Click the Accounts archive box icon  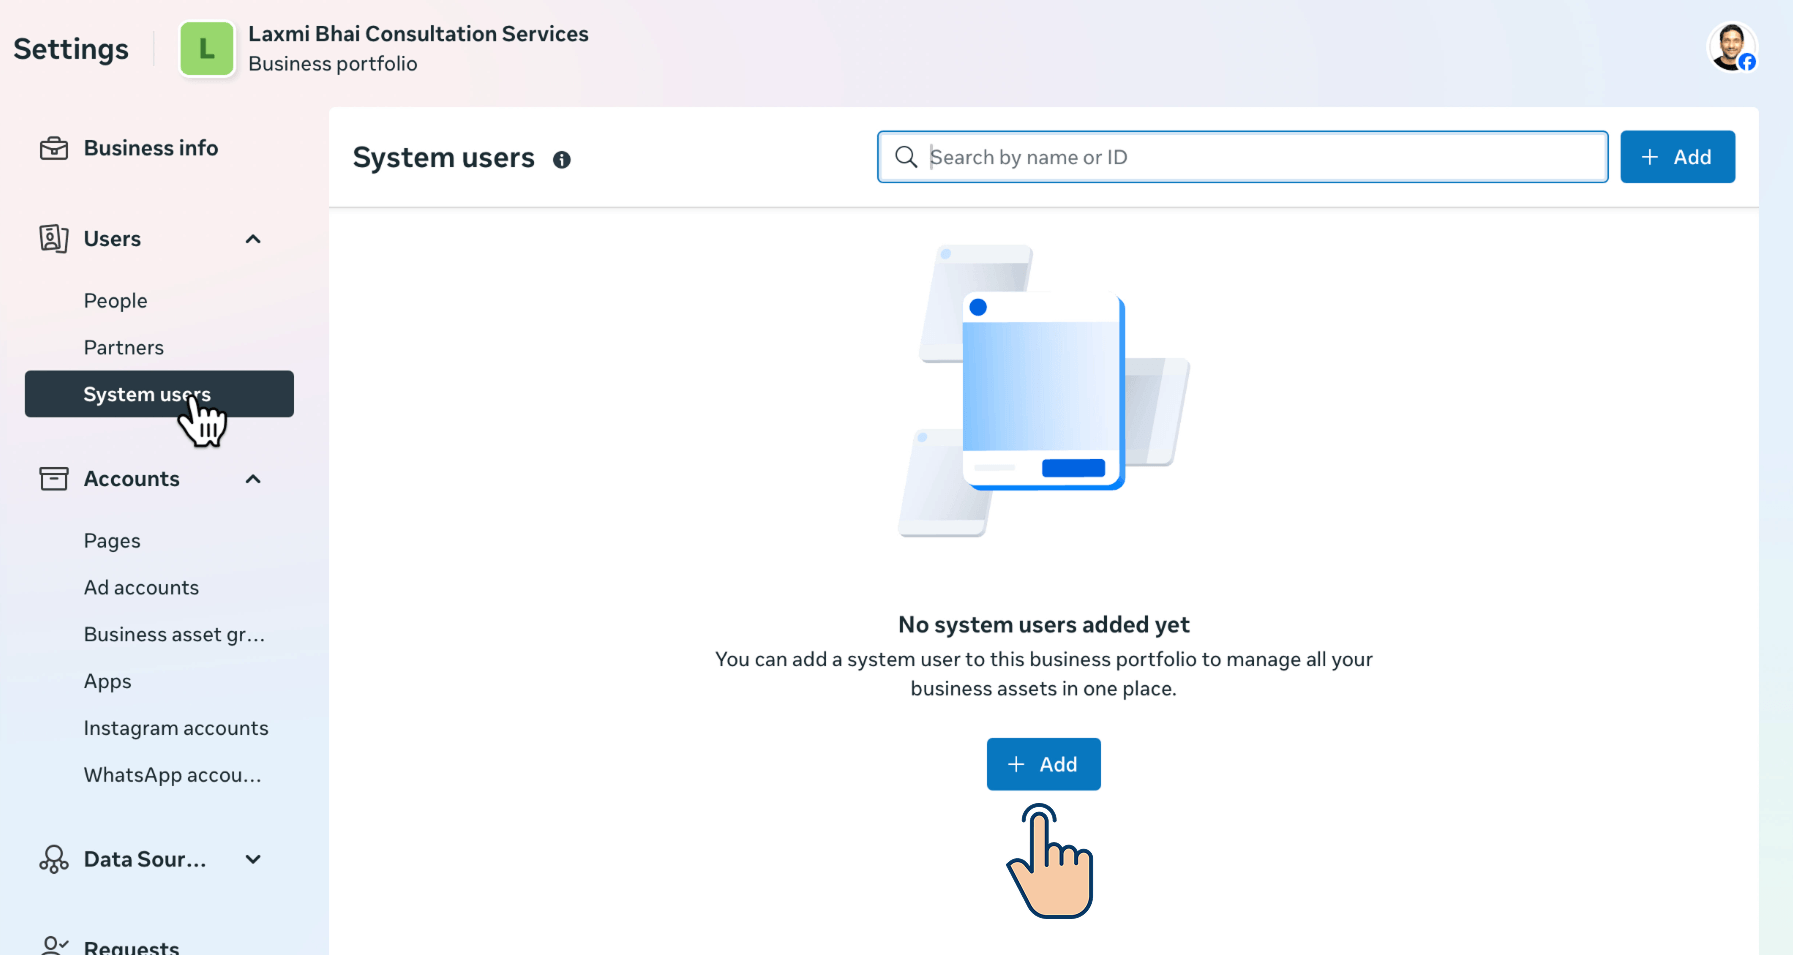pyautogui.click(x=54, y=479)
